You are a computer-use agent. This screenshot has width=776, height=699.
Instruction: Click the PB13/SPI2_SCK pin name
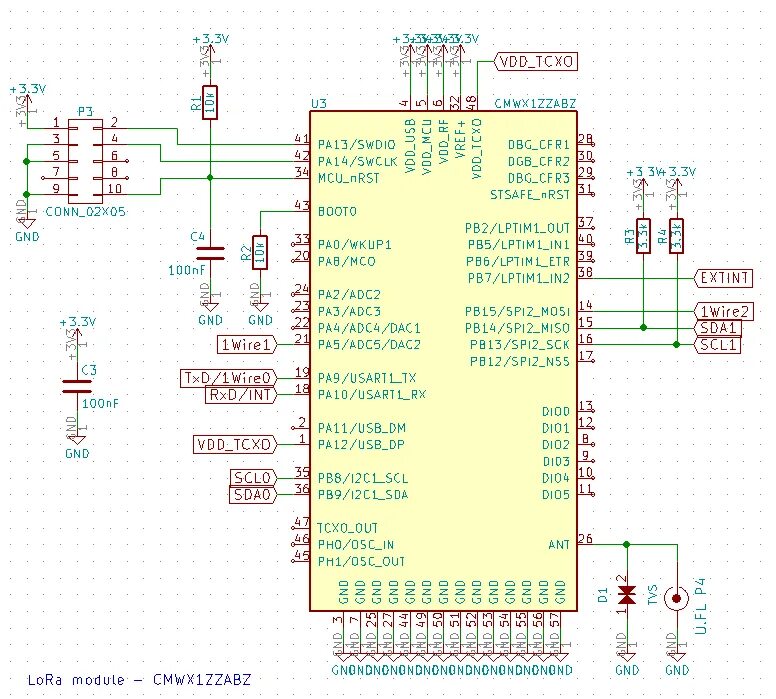coord(520,345)
